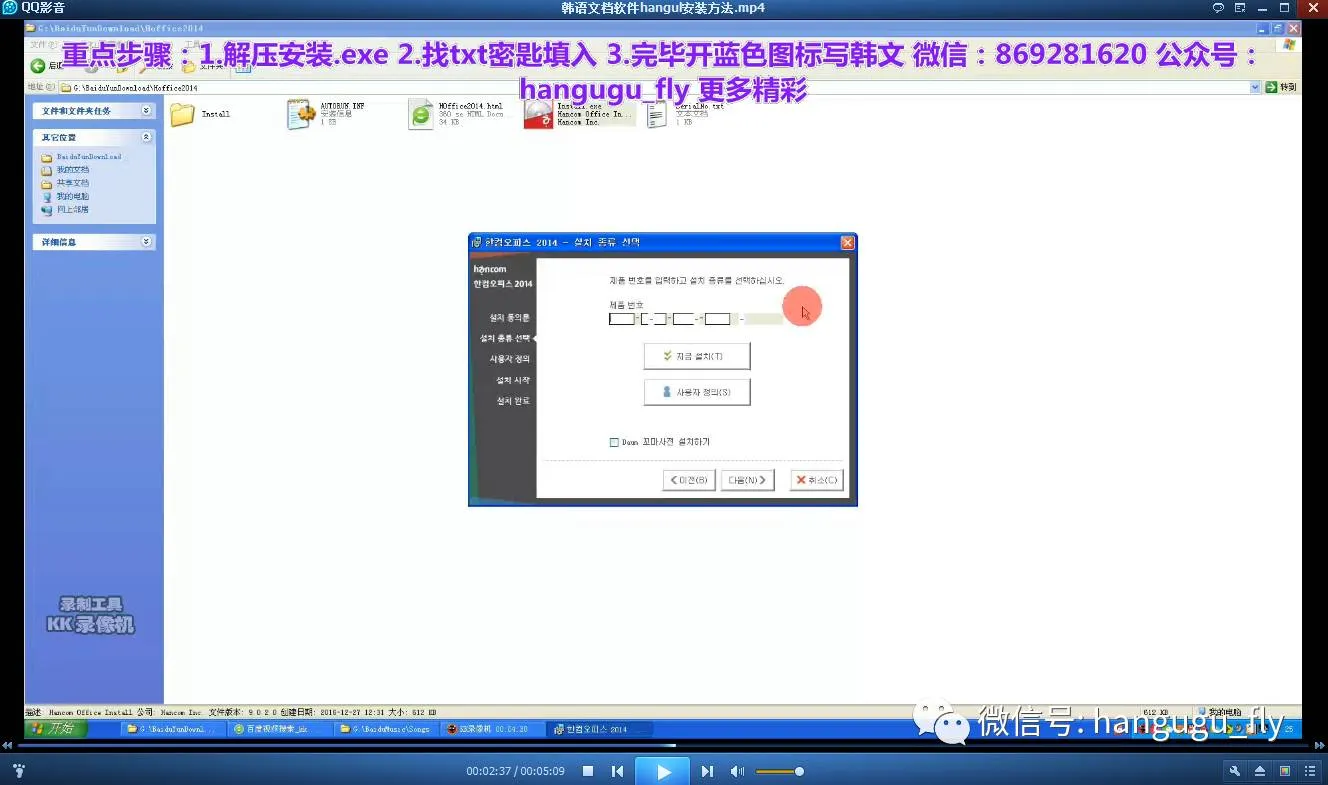Click the 설치 동의문 step
Image resolution: width=1328 pixels, height=785 pixels.
510,318
